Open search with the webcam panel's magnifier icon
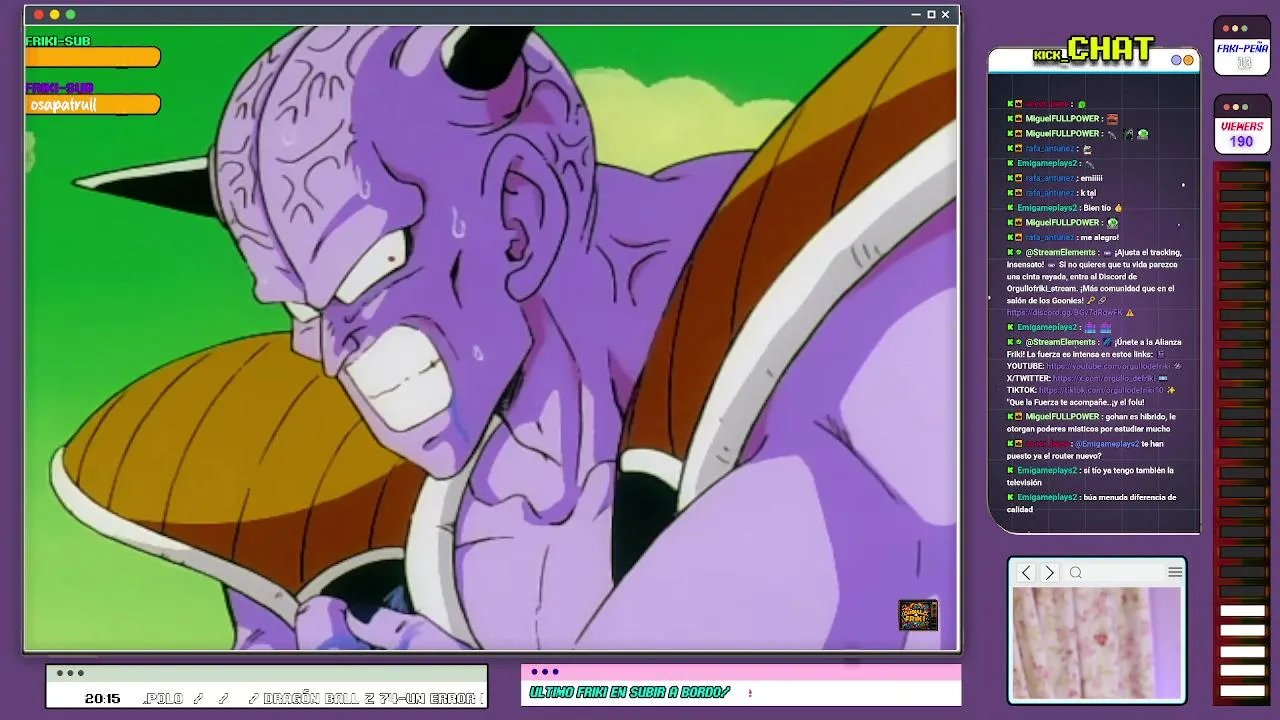Viewport: 1280px width, 720px height. tap(1076, 573)
